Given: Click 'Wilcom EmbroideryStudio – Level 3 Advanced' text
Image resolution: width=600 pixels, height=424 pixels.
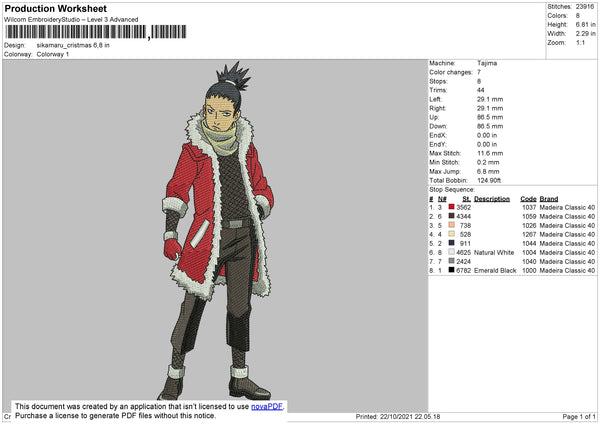Looking at the screenshot, I should pyautogui.click(x=71, y=20).
